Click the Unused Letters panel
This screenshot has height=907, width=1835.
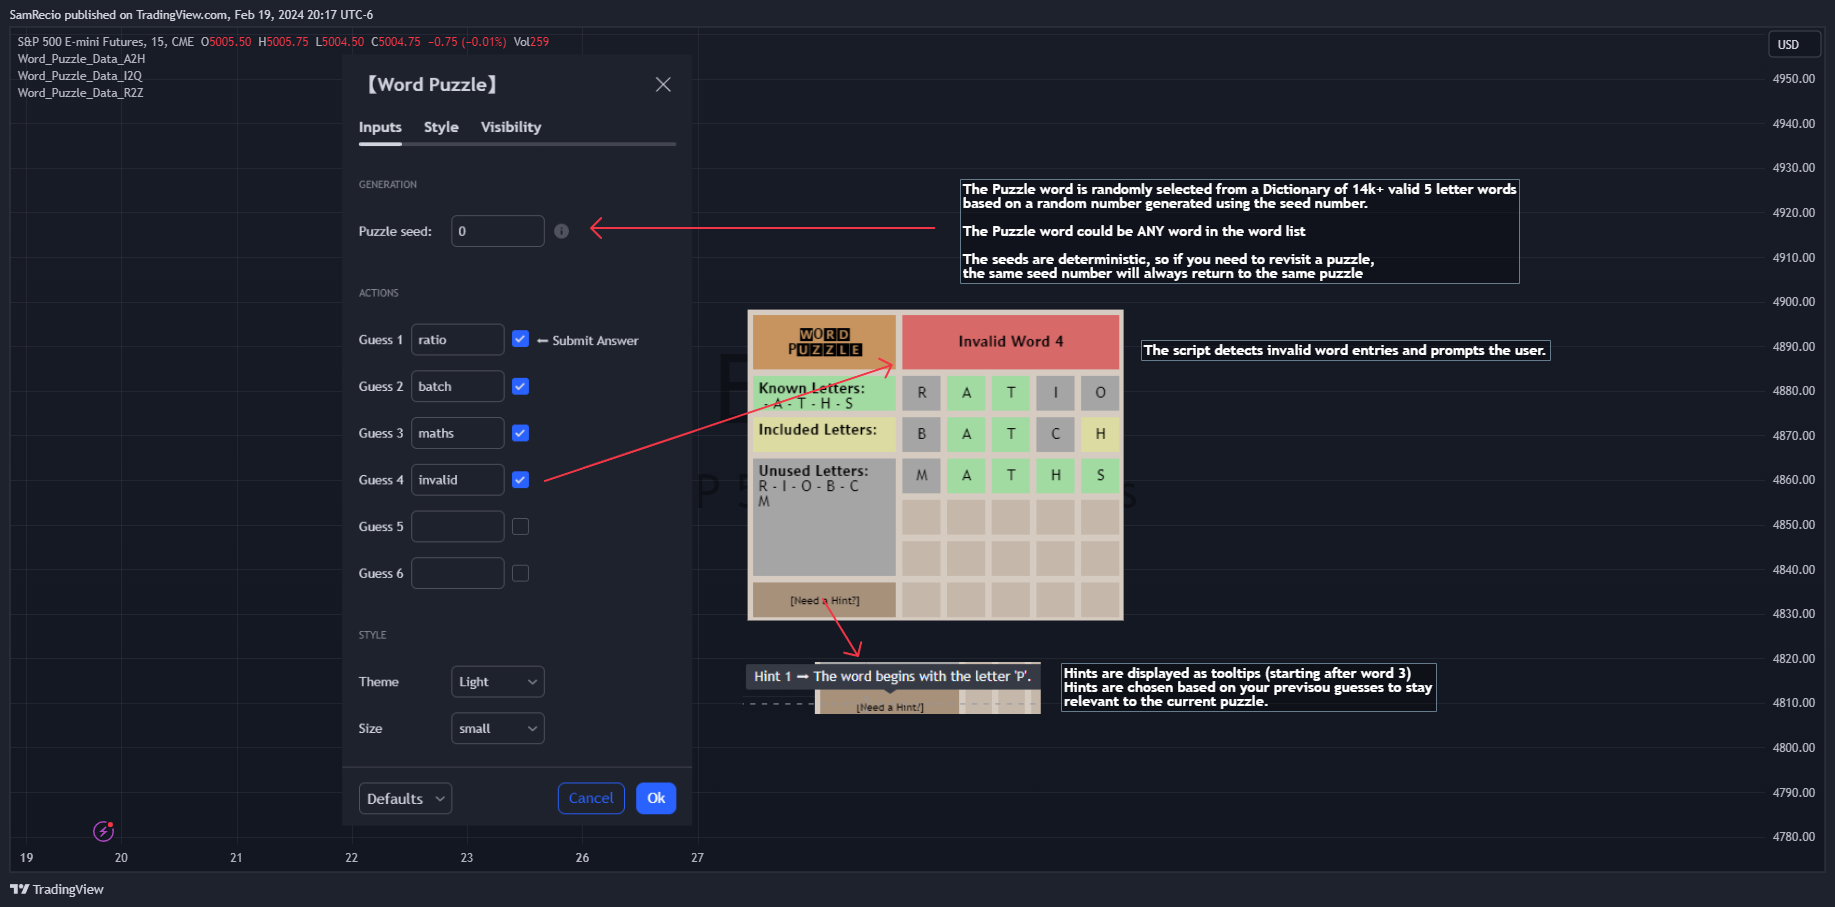[x=824, y=518]
